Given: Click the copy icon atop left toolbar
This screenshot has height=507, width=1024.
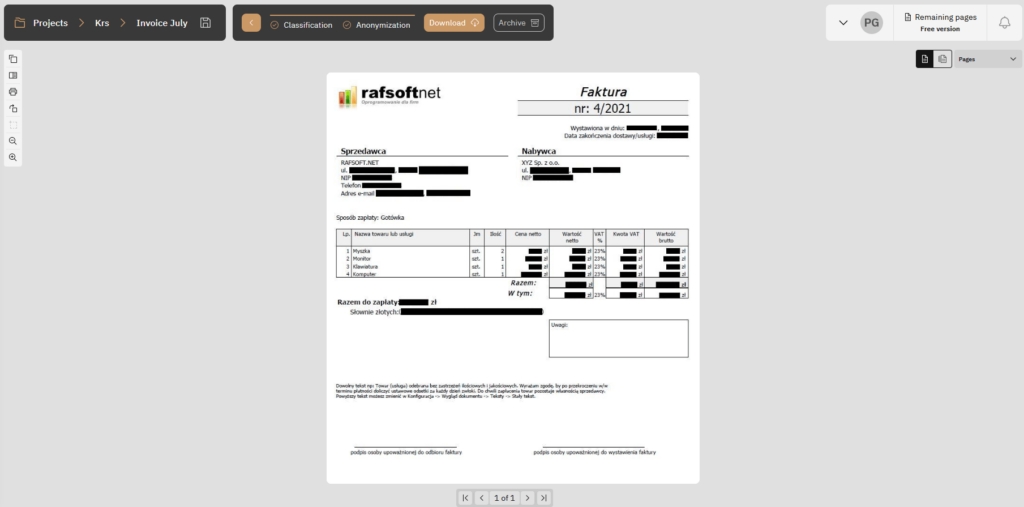Looking at the screenshot, I should point(13,58).
